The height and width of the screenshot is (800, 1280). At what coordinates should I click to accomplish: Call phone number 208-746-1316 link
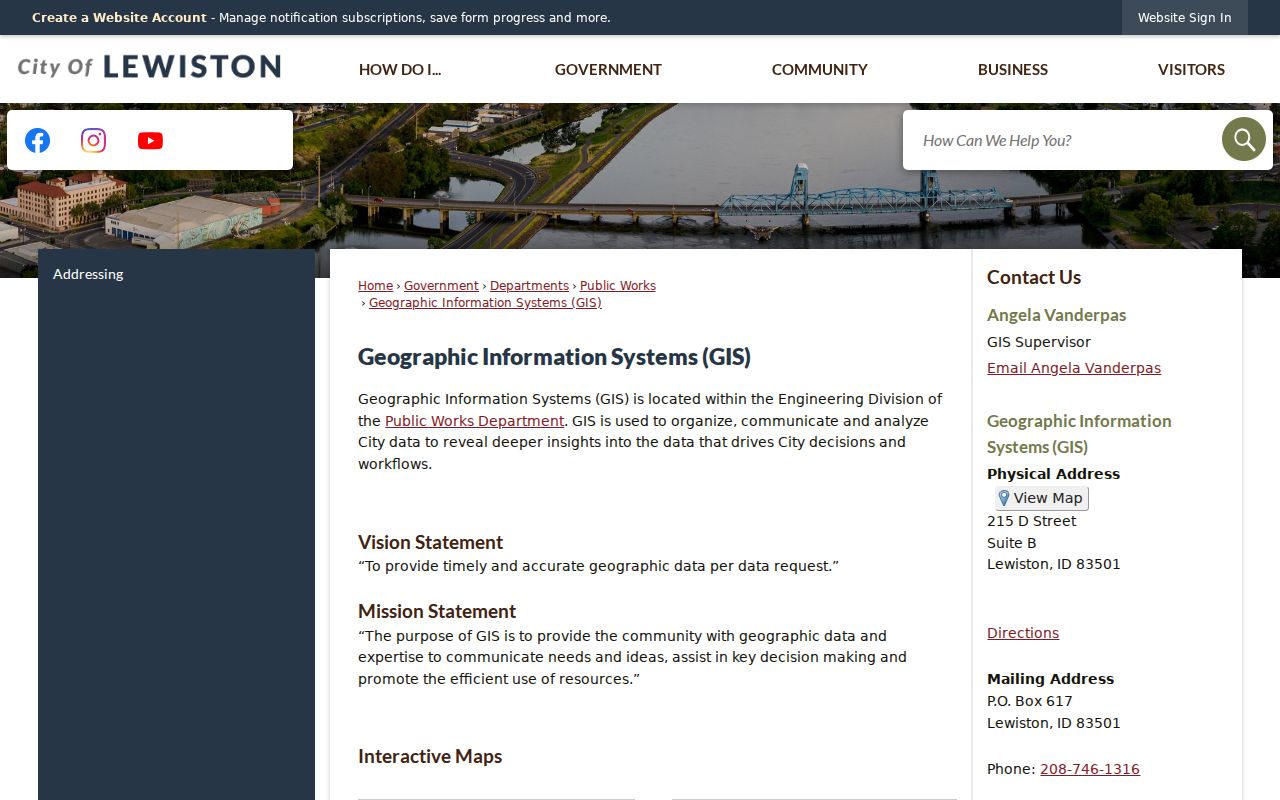(x=1090, y=769)
